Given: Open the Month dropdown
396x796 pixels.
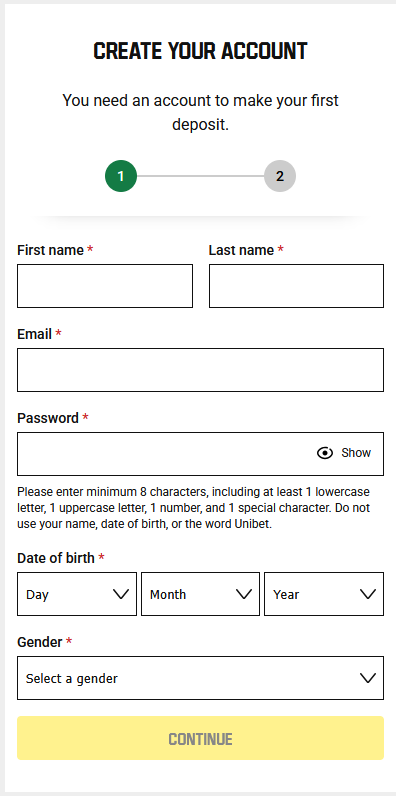Looking at the screenshot, I should (x=200, y=594).
